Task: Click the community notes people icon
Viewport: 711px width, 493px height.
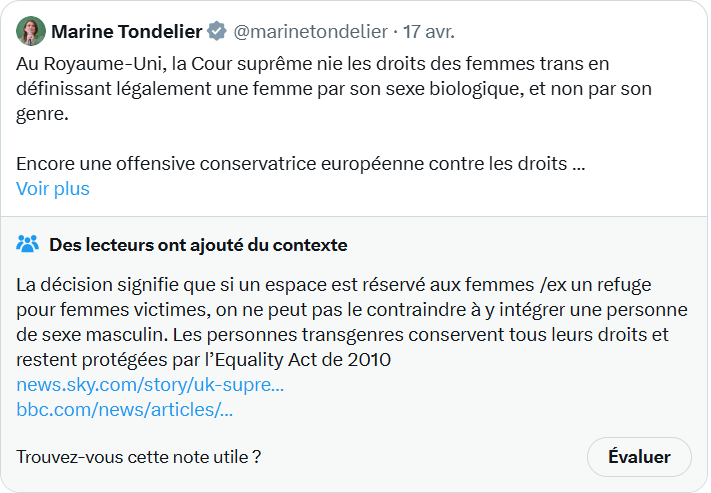Action: click(28, 244)
